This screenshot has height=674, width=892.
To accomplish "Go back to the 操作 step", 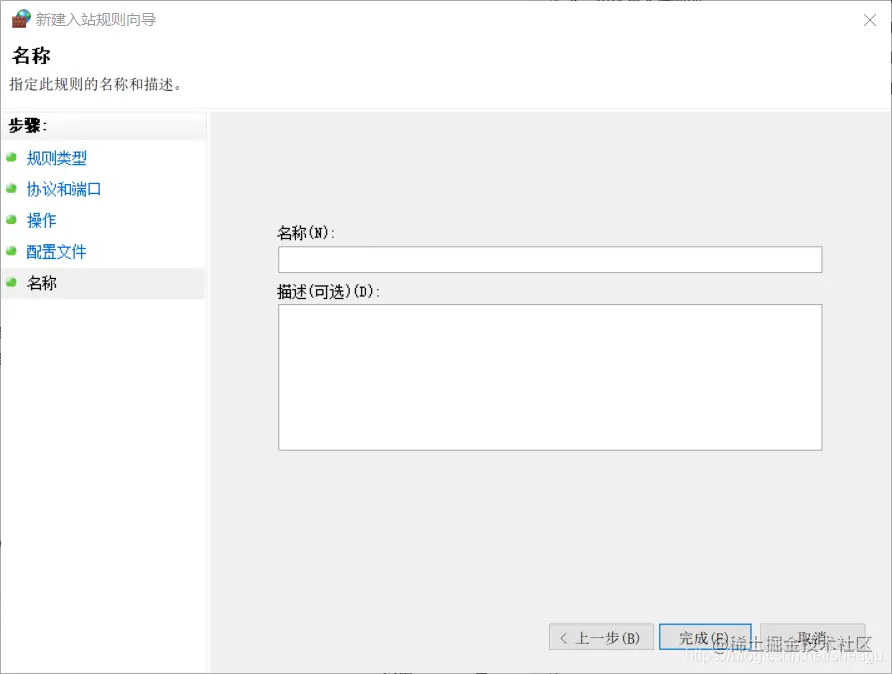I will pos(41,220).
